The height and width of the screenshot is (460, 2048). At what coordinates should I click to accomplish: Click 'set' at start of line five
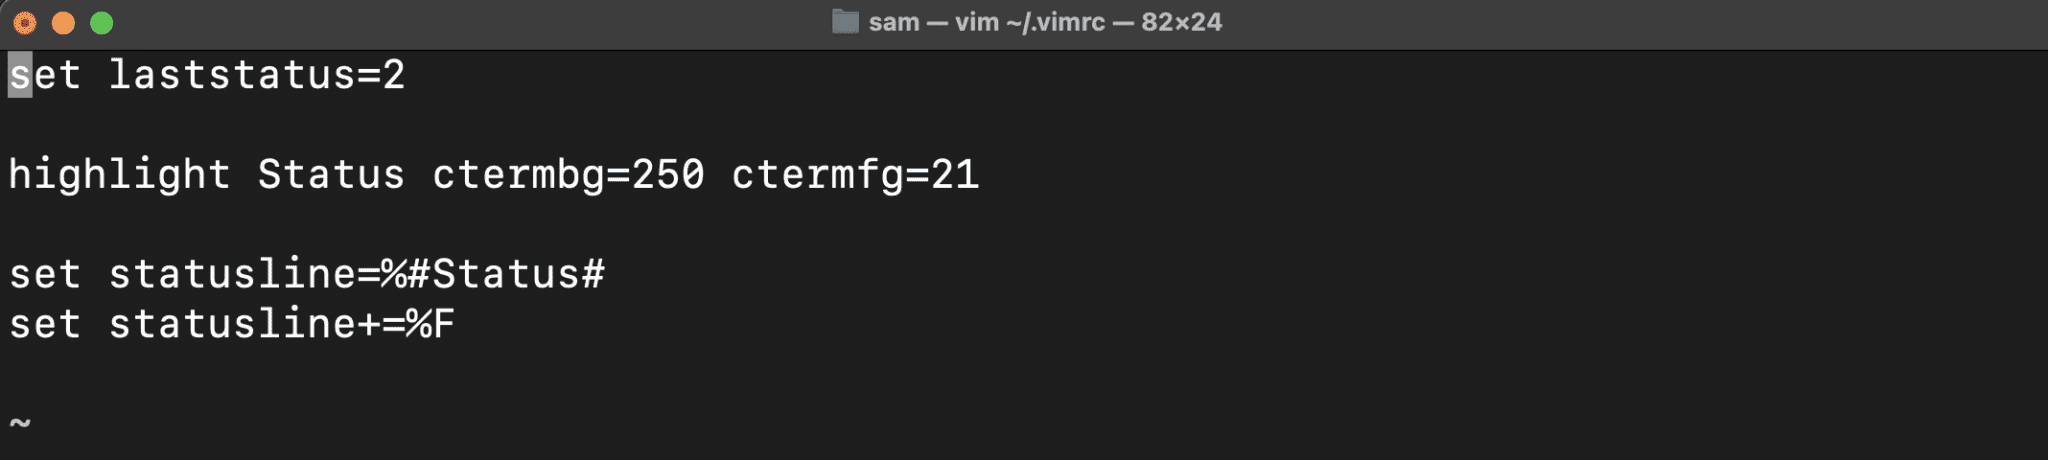click(x=45, y=274)
